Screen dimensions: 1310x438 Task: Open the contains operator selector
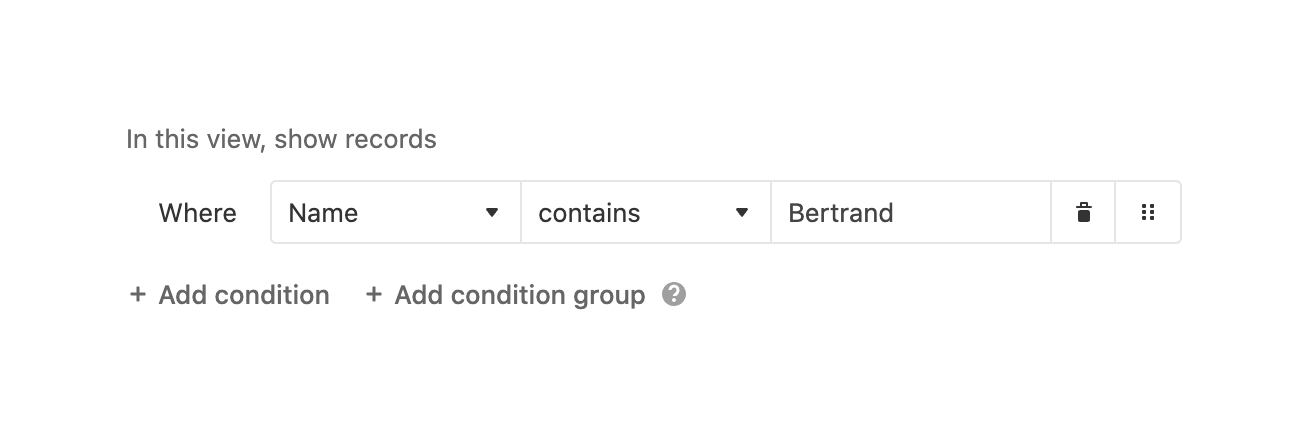pos(645,212)
